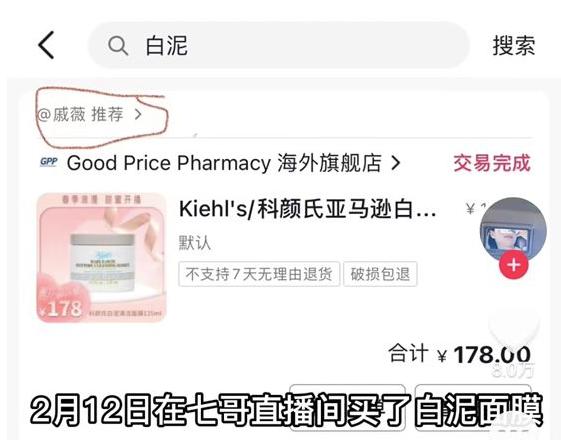561x447 pixels.
Task: Open the @戚薇 推荐 link
Action: tap(89, 115)
